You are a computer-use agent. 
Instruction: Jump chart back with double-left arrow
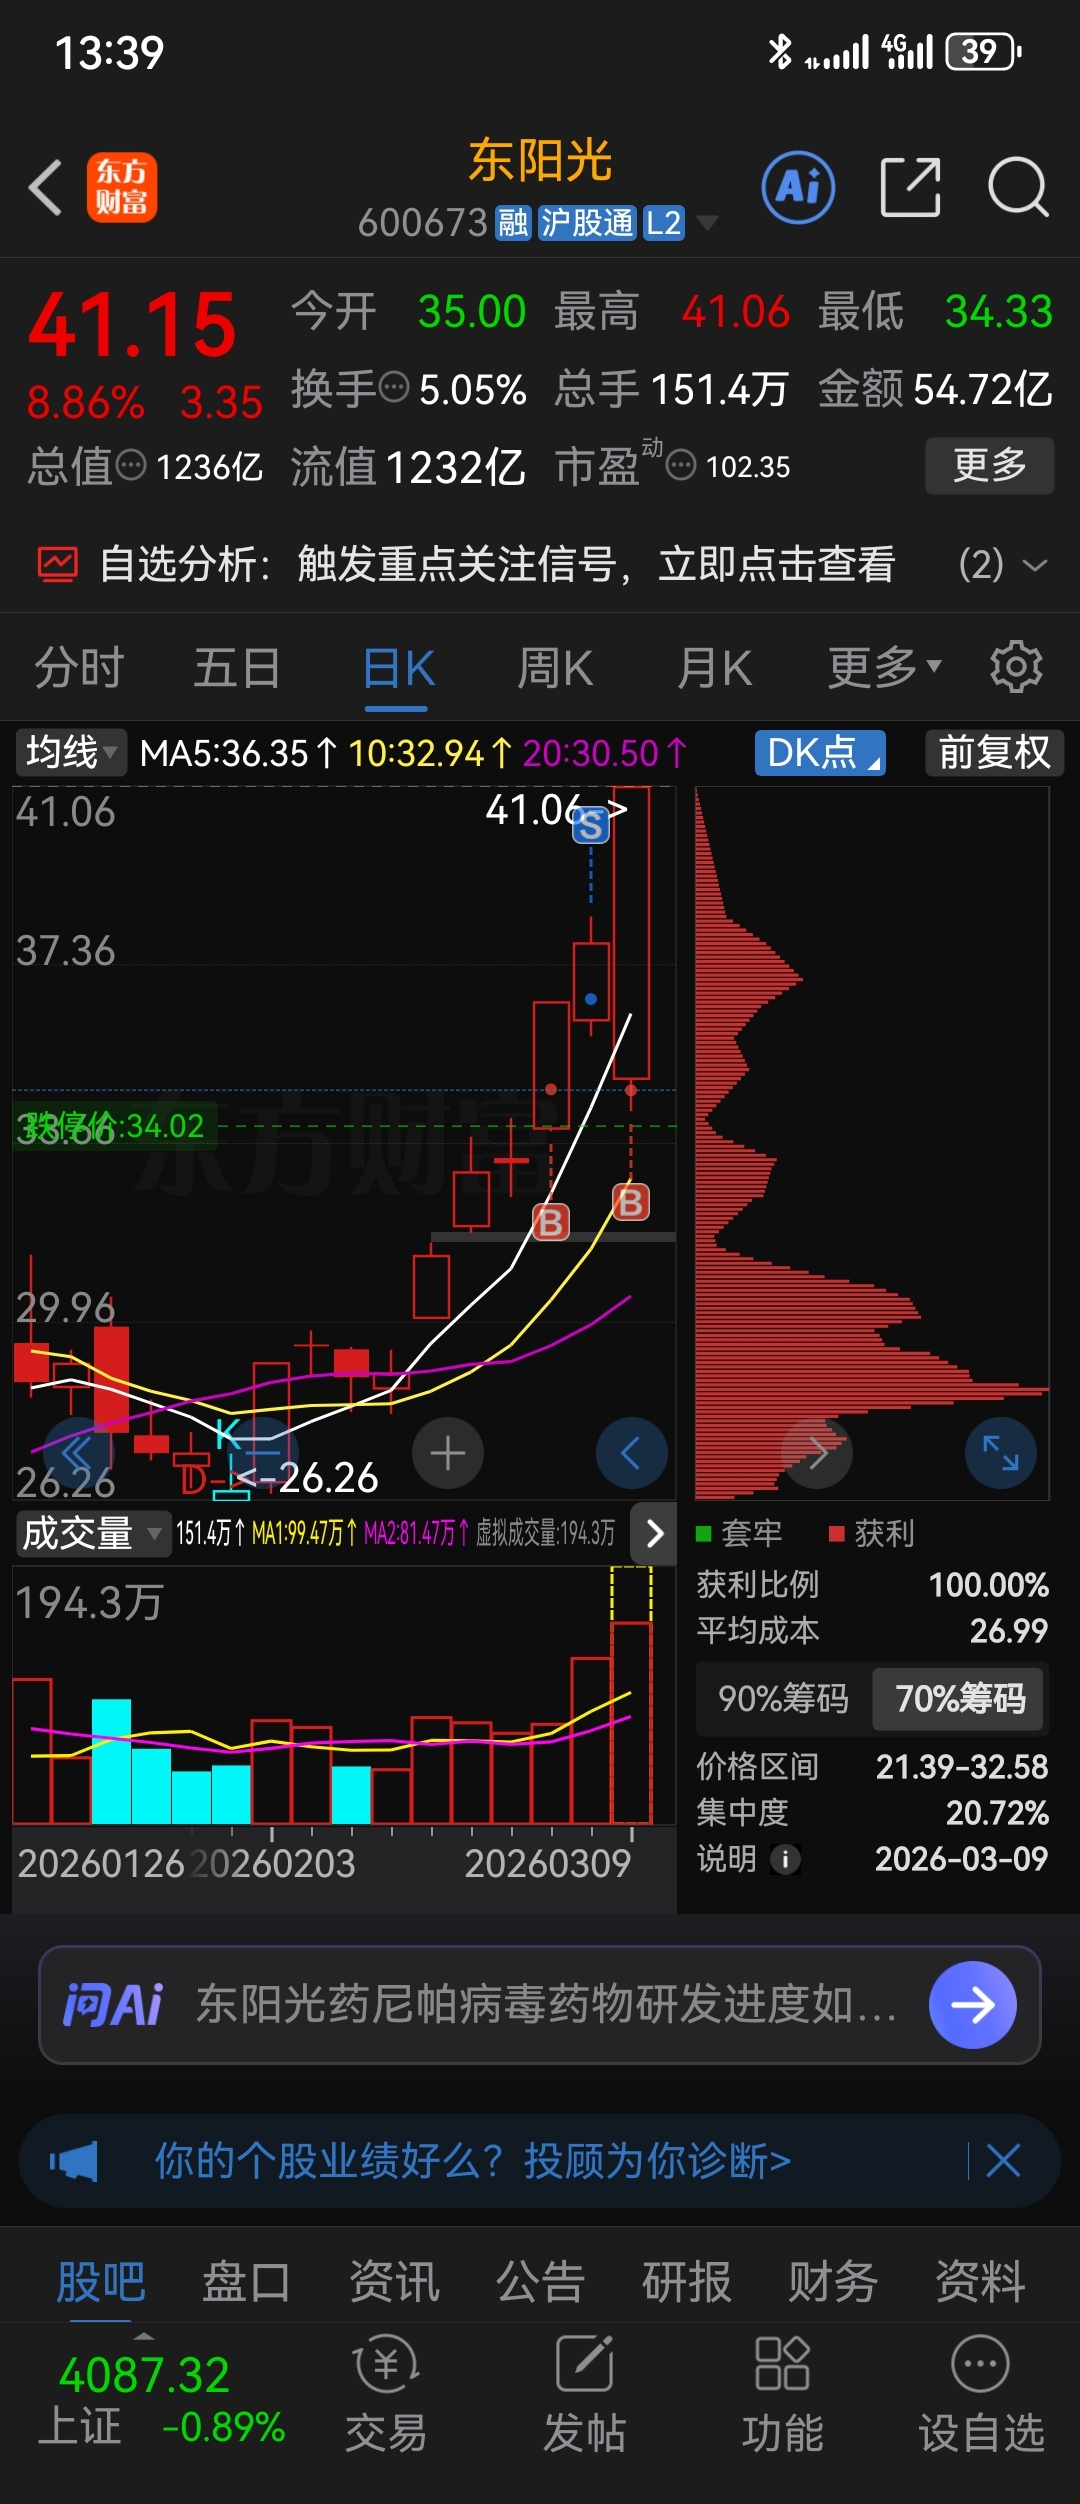pyautogui.click(x=78, y=1453)
